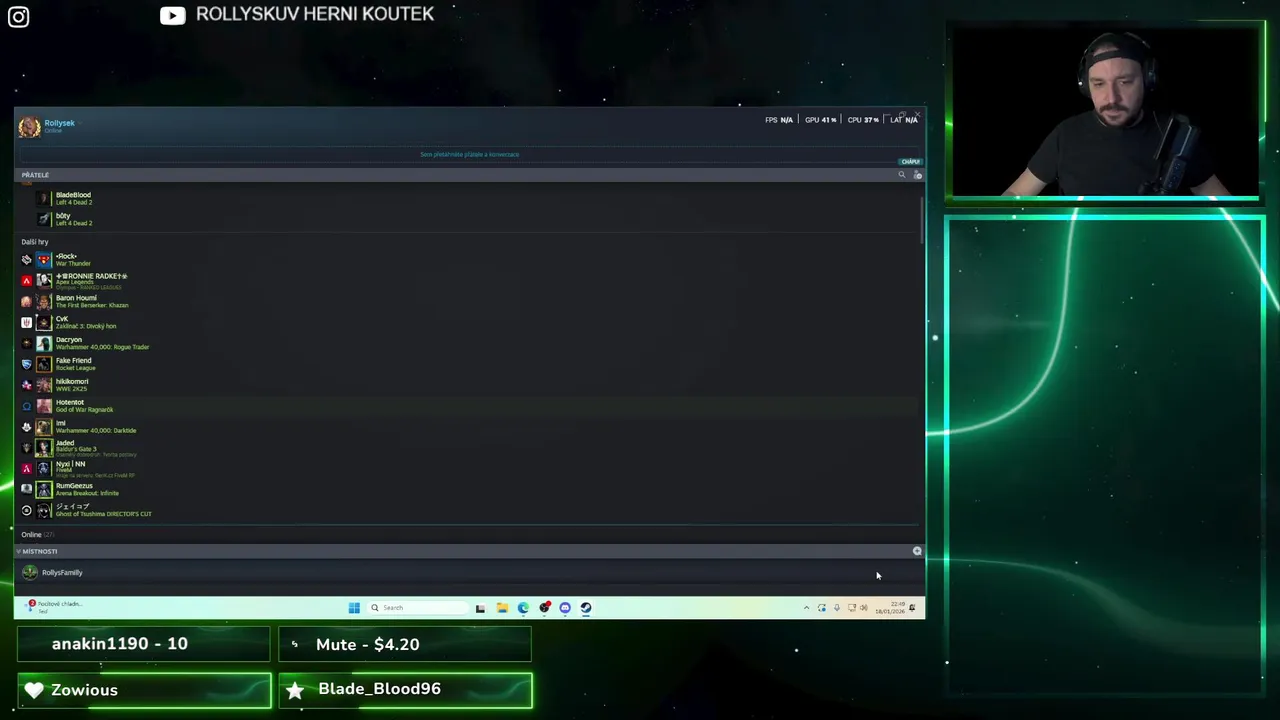The image size is (1280, 720).
Task: Show hidden system tray icons
Action: [806, 608]
